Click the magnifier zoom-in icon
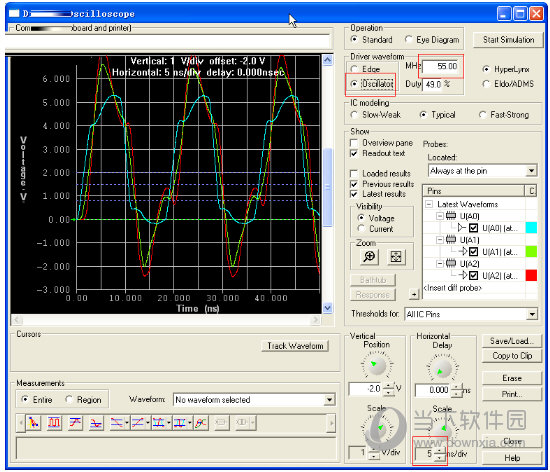Image resolution: width=550 pixels, height=472 pixels. (x=369, y=257)
